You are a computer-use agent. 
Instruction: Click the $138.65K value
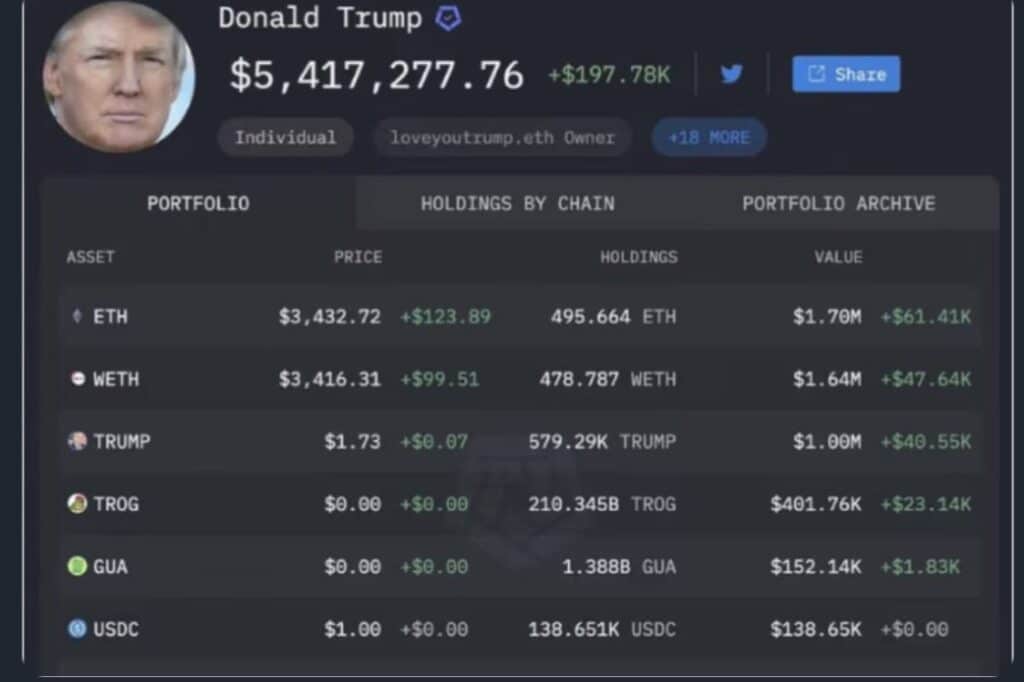(x=816, y=629)
